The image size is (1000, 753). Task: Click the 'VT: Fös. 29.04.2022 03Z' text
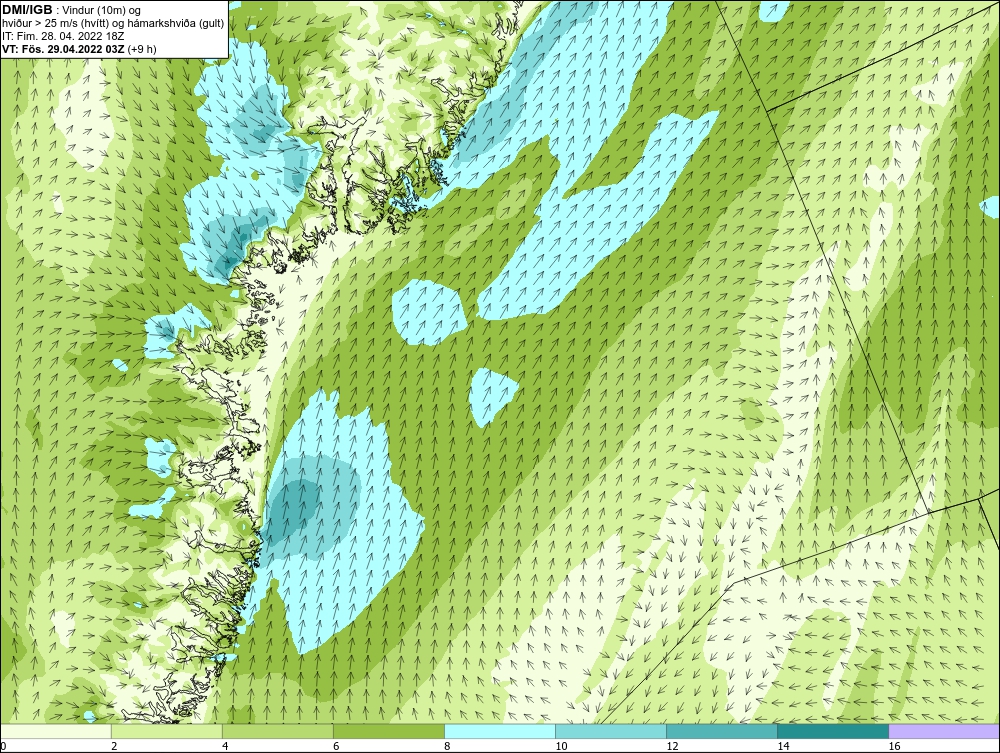pos(64,49)
